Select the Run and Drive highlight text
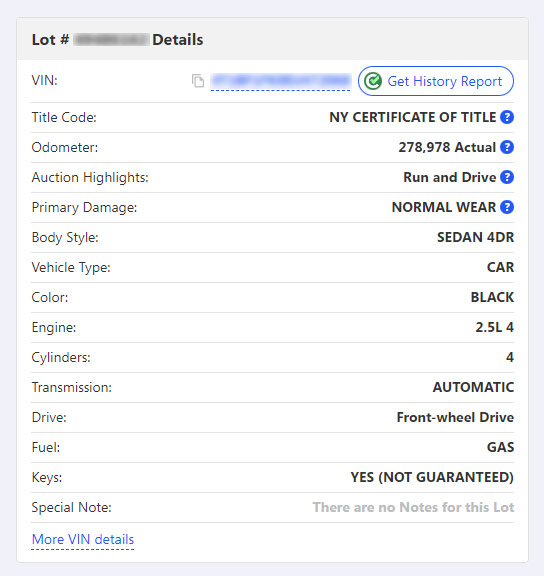The image size is (544, 576). coord(450,177)
